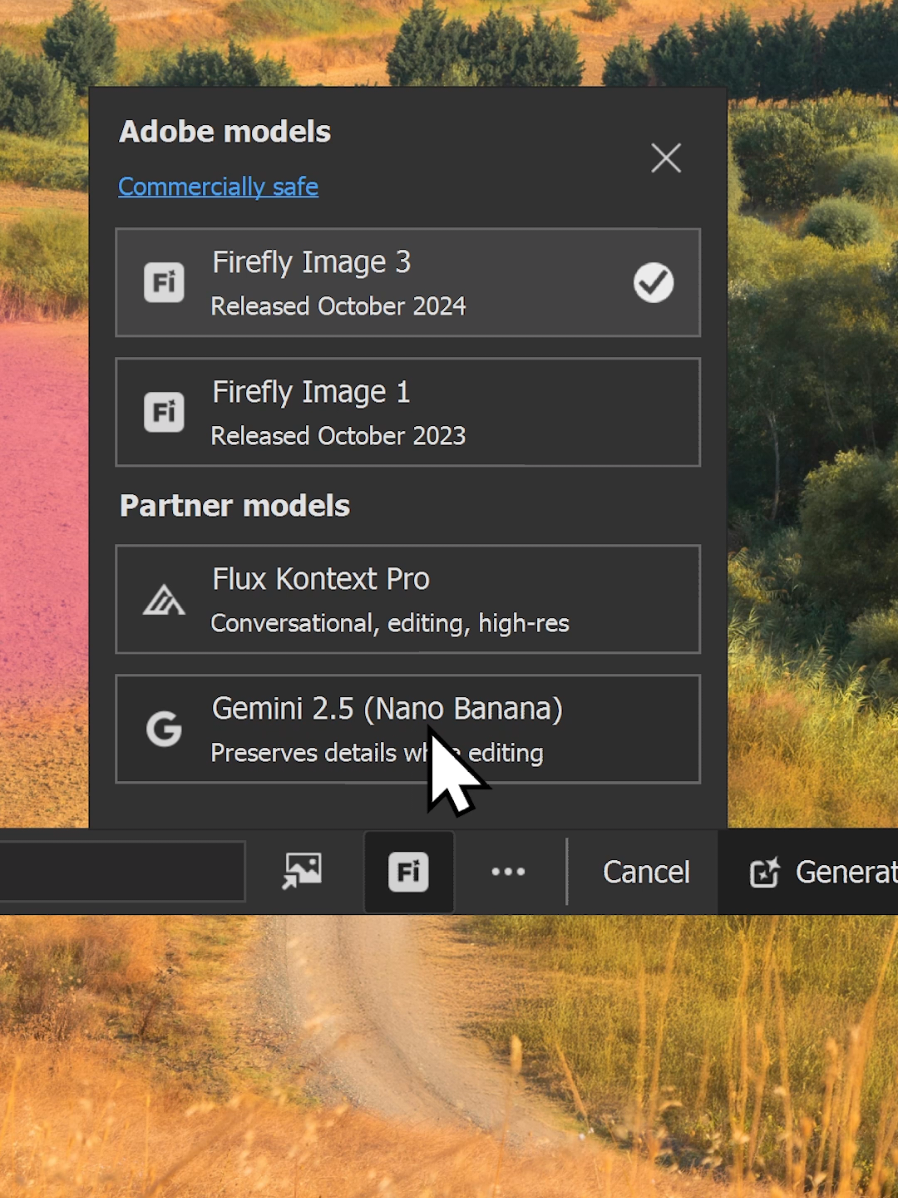
Task: Click the Google G logo icon
Action: click(x=164, y=729)
